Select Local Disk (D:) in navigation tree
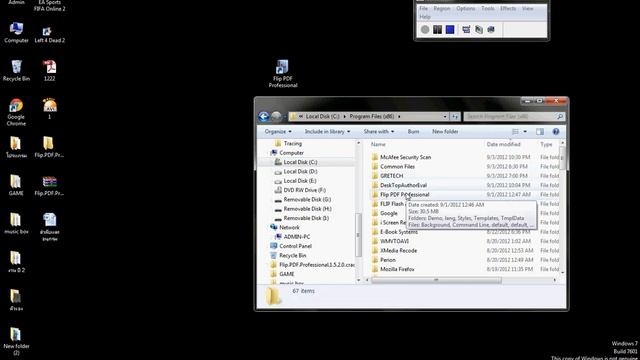640x360 pixels. (300, 171)
